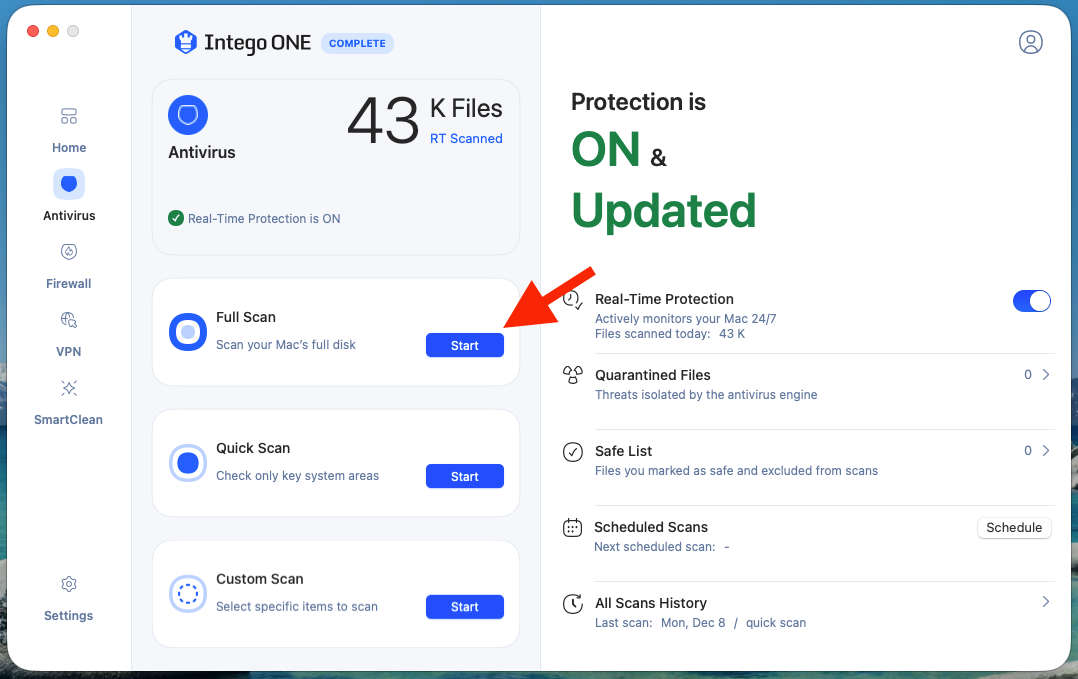Click the COMPLETE plan badge
The image size is (1078, 679).
point(358,43)
